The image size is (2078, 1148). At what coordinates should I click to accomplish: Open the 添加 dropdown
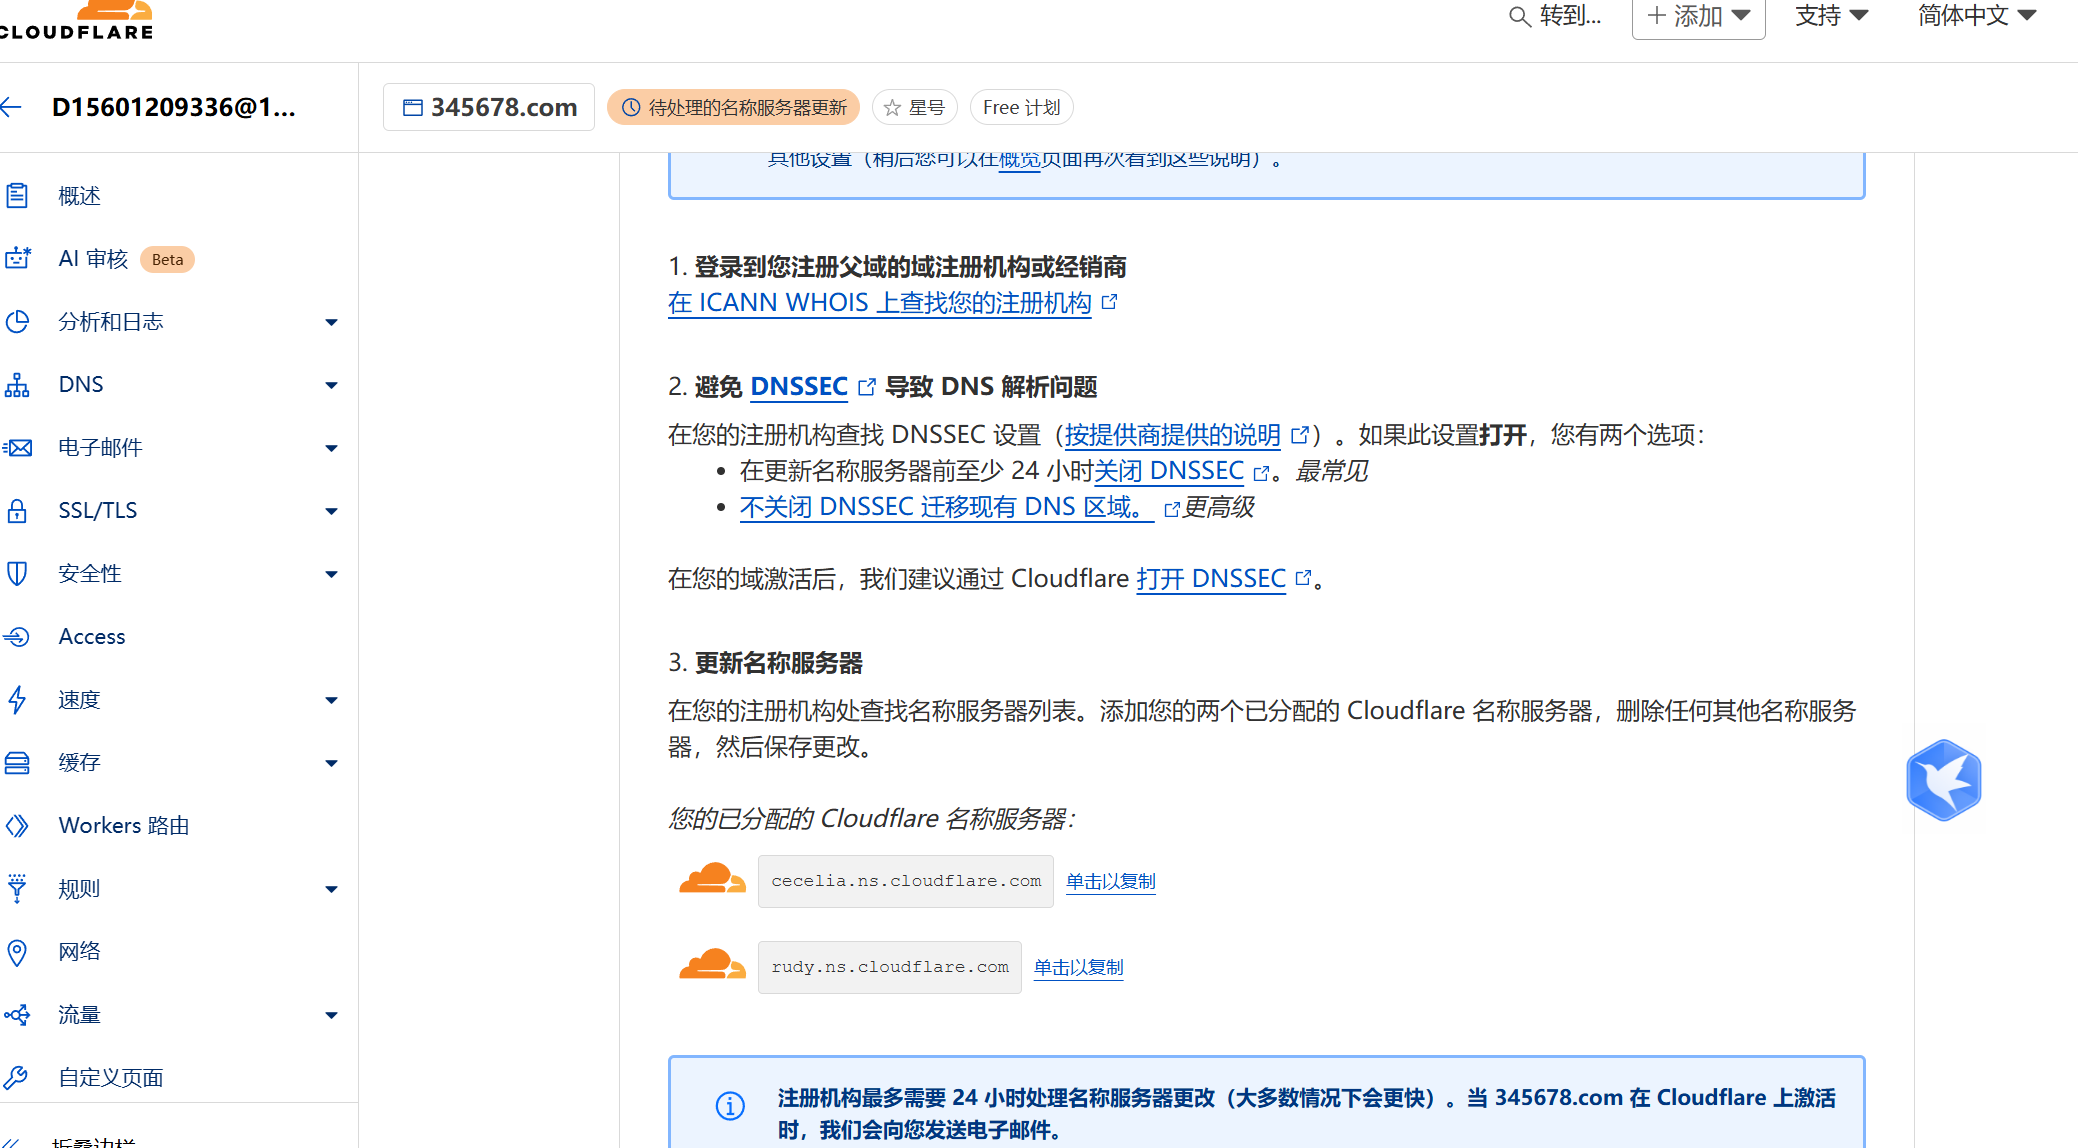(1698, 17)
